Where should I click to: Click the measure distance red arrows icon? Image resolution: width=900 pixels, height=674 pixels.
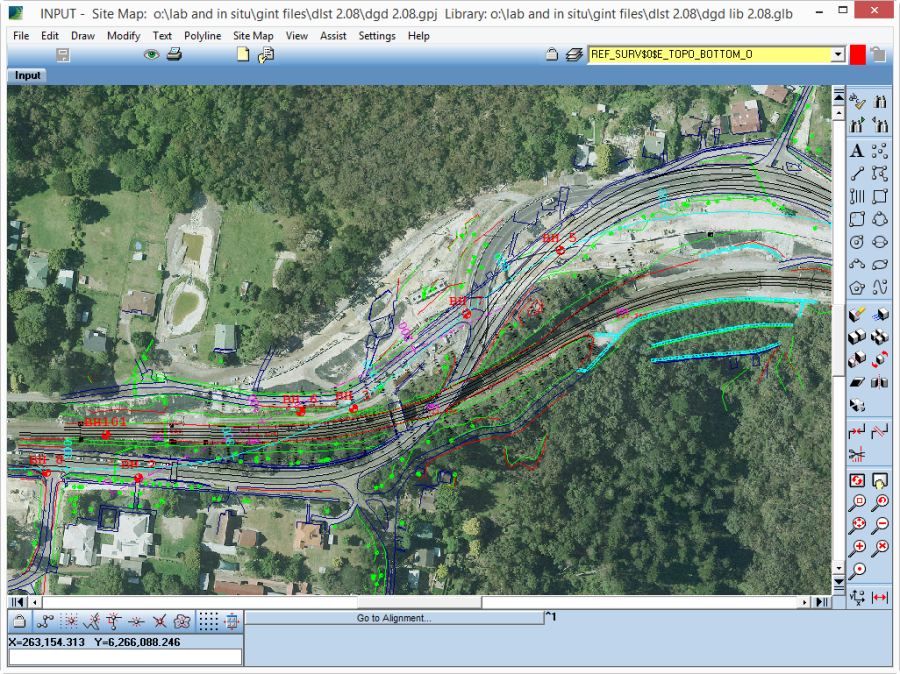click(880, 598)
